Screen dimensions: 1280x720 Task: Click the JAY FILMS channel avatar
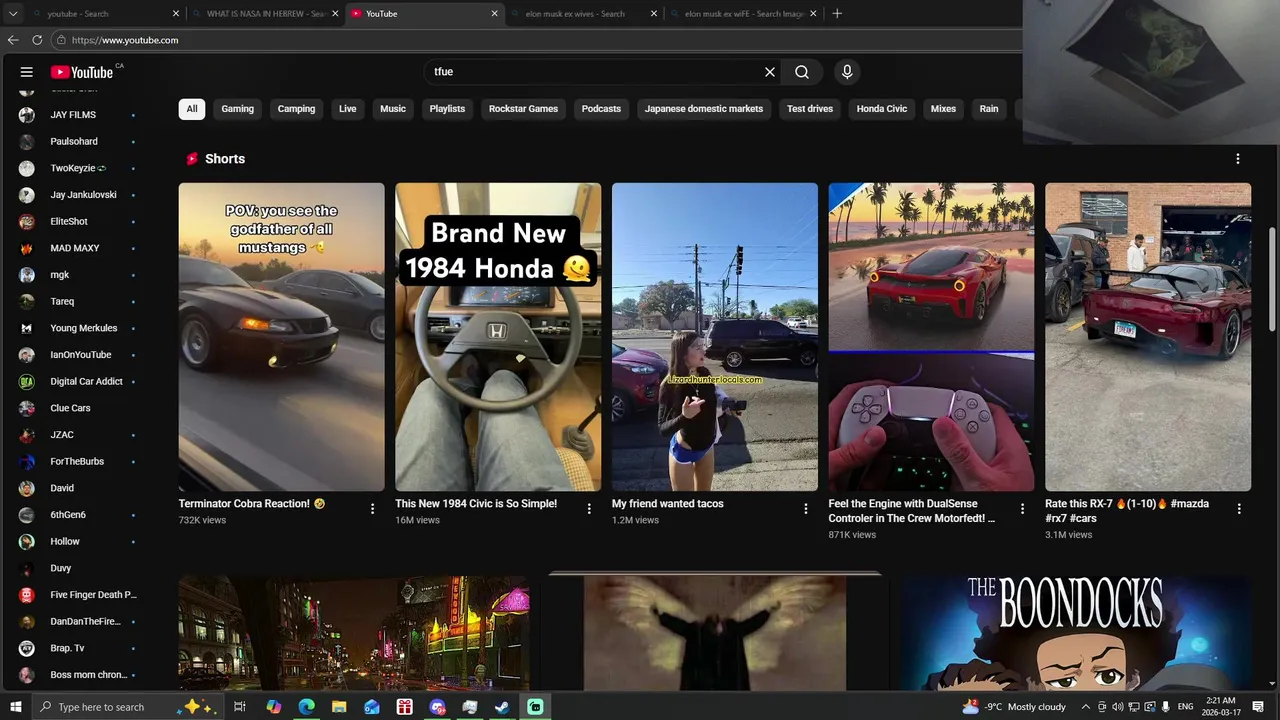[x=27, y=115]
